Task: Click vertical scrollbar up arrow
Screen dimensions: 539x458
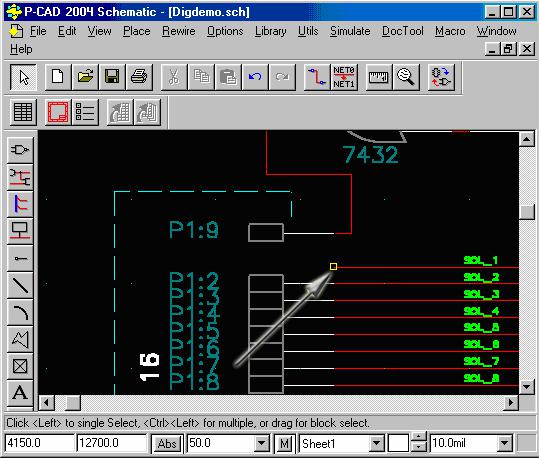Action: coord(526,139)
